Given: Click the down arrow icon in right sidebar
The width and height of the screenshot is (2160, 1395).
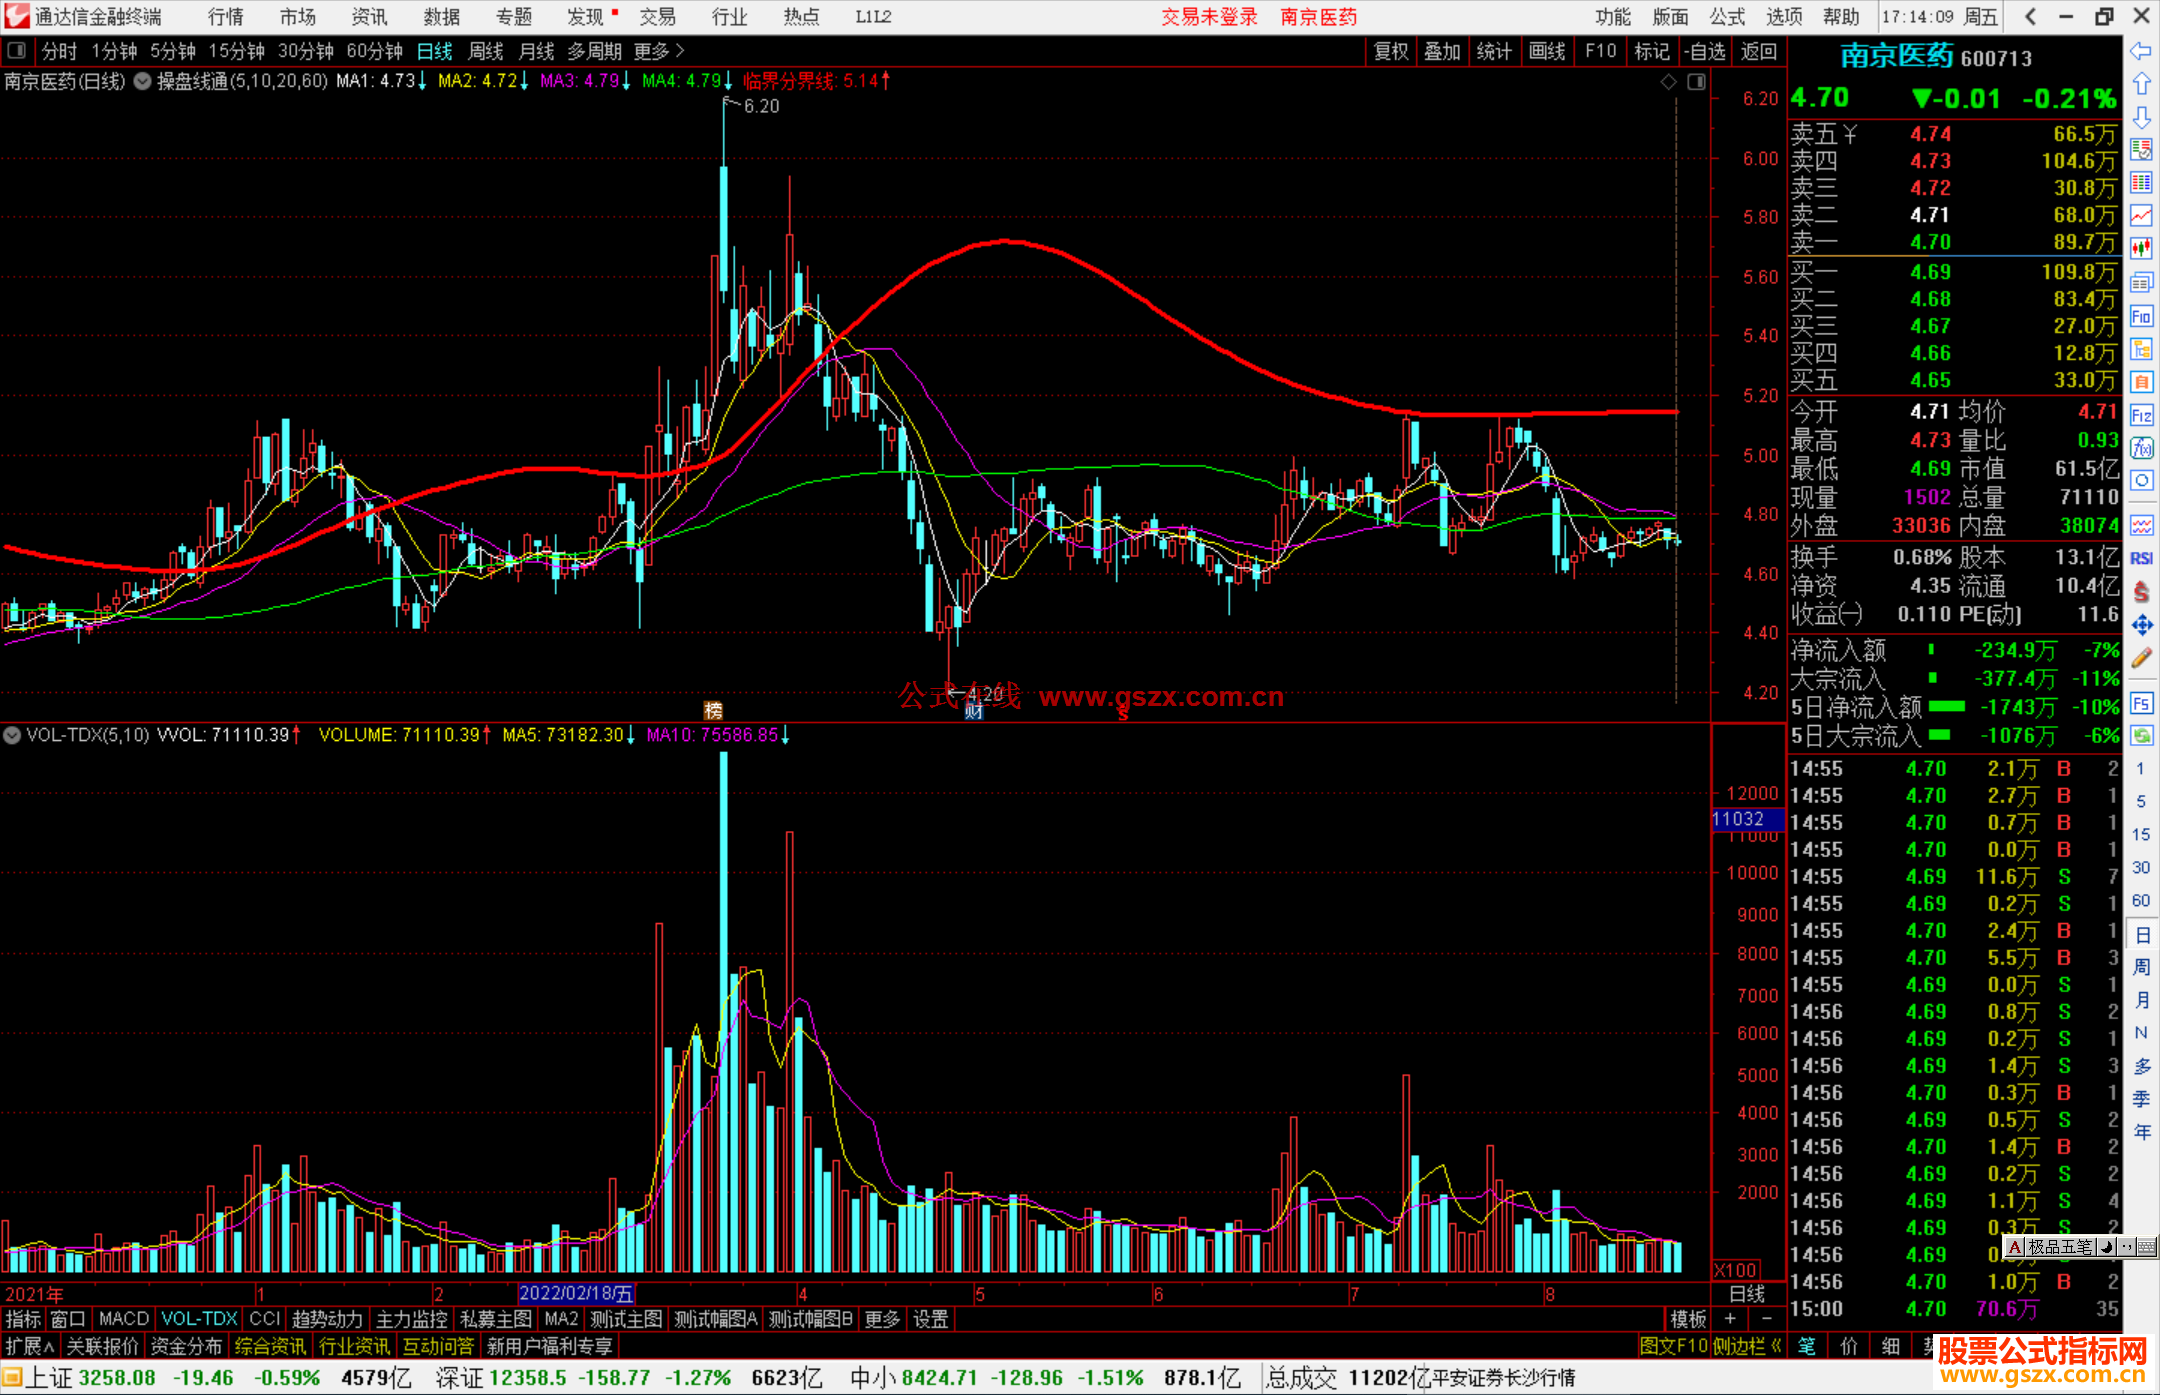Looking at the screenshot, I should (x=2141, y=117).
